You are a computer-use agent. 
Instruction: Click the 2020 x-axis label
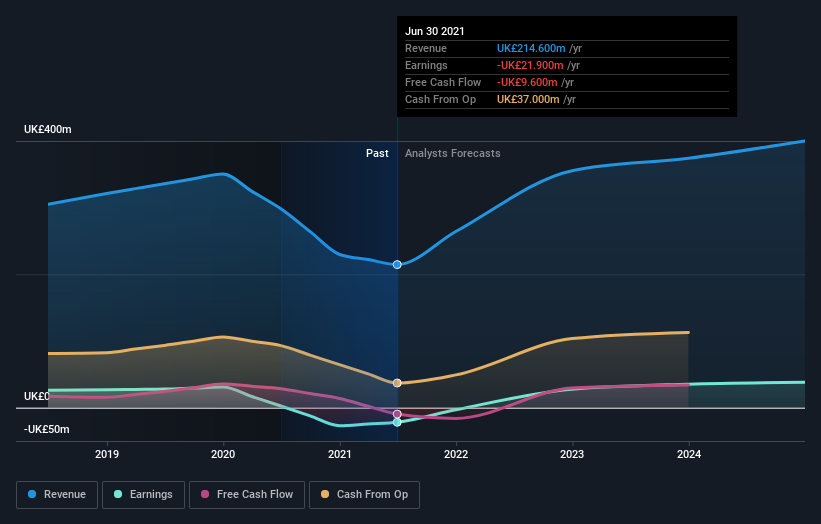223,454
